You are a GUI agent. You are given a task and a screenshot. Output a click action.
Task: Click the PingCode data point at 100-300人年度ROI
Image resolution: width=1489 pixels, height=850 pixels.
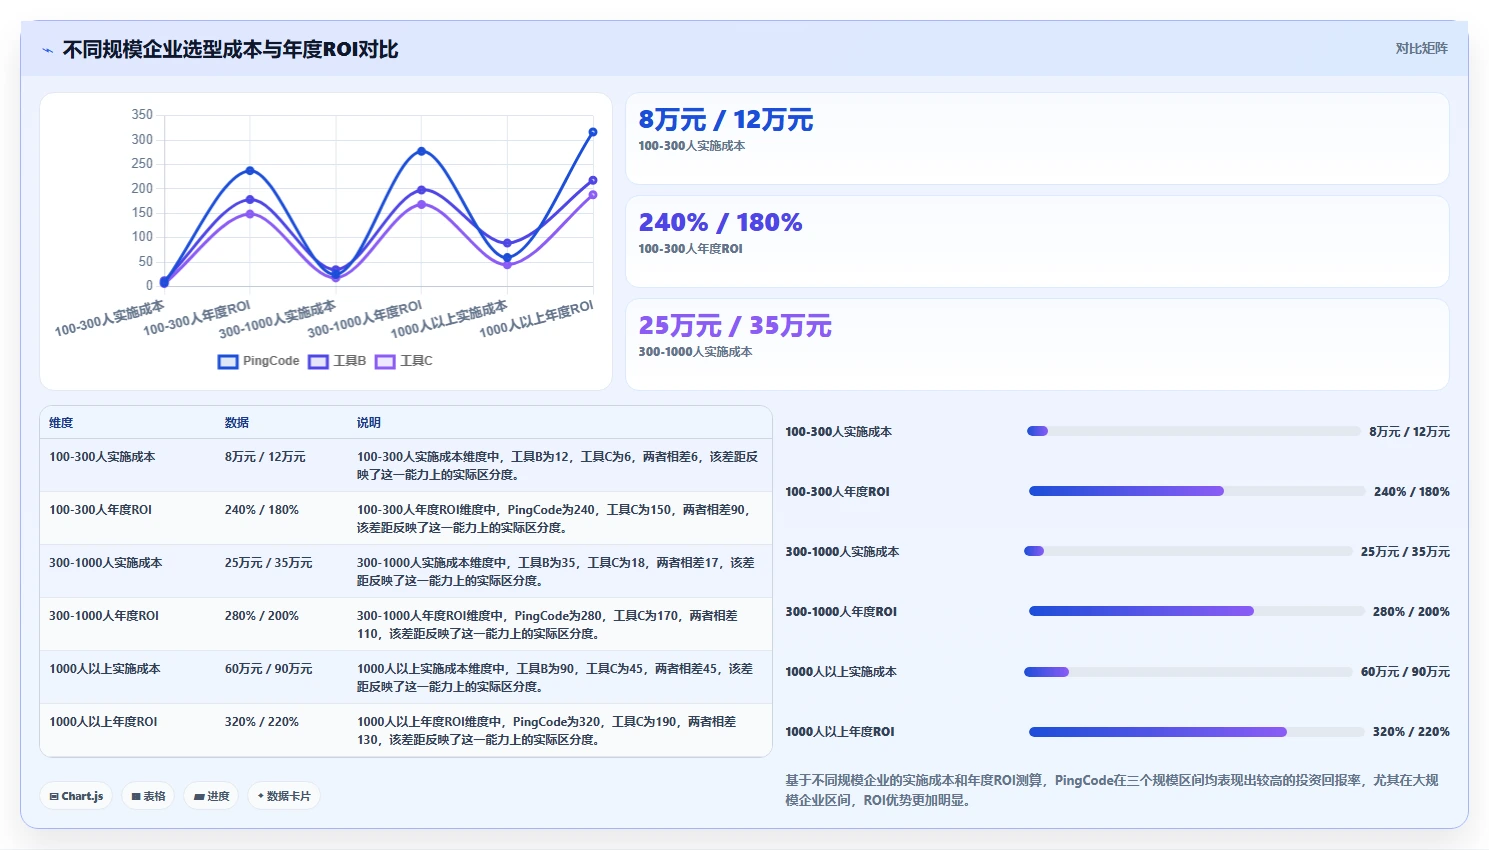pos(250,171)
